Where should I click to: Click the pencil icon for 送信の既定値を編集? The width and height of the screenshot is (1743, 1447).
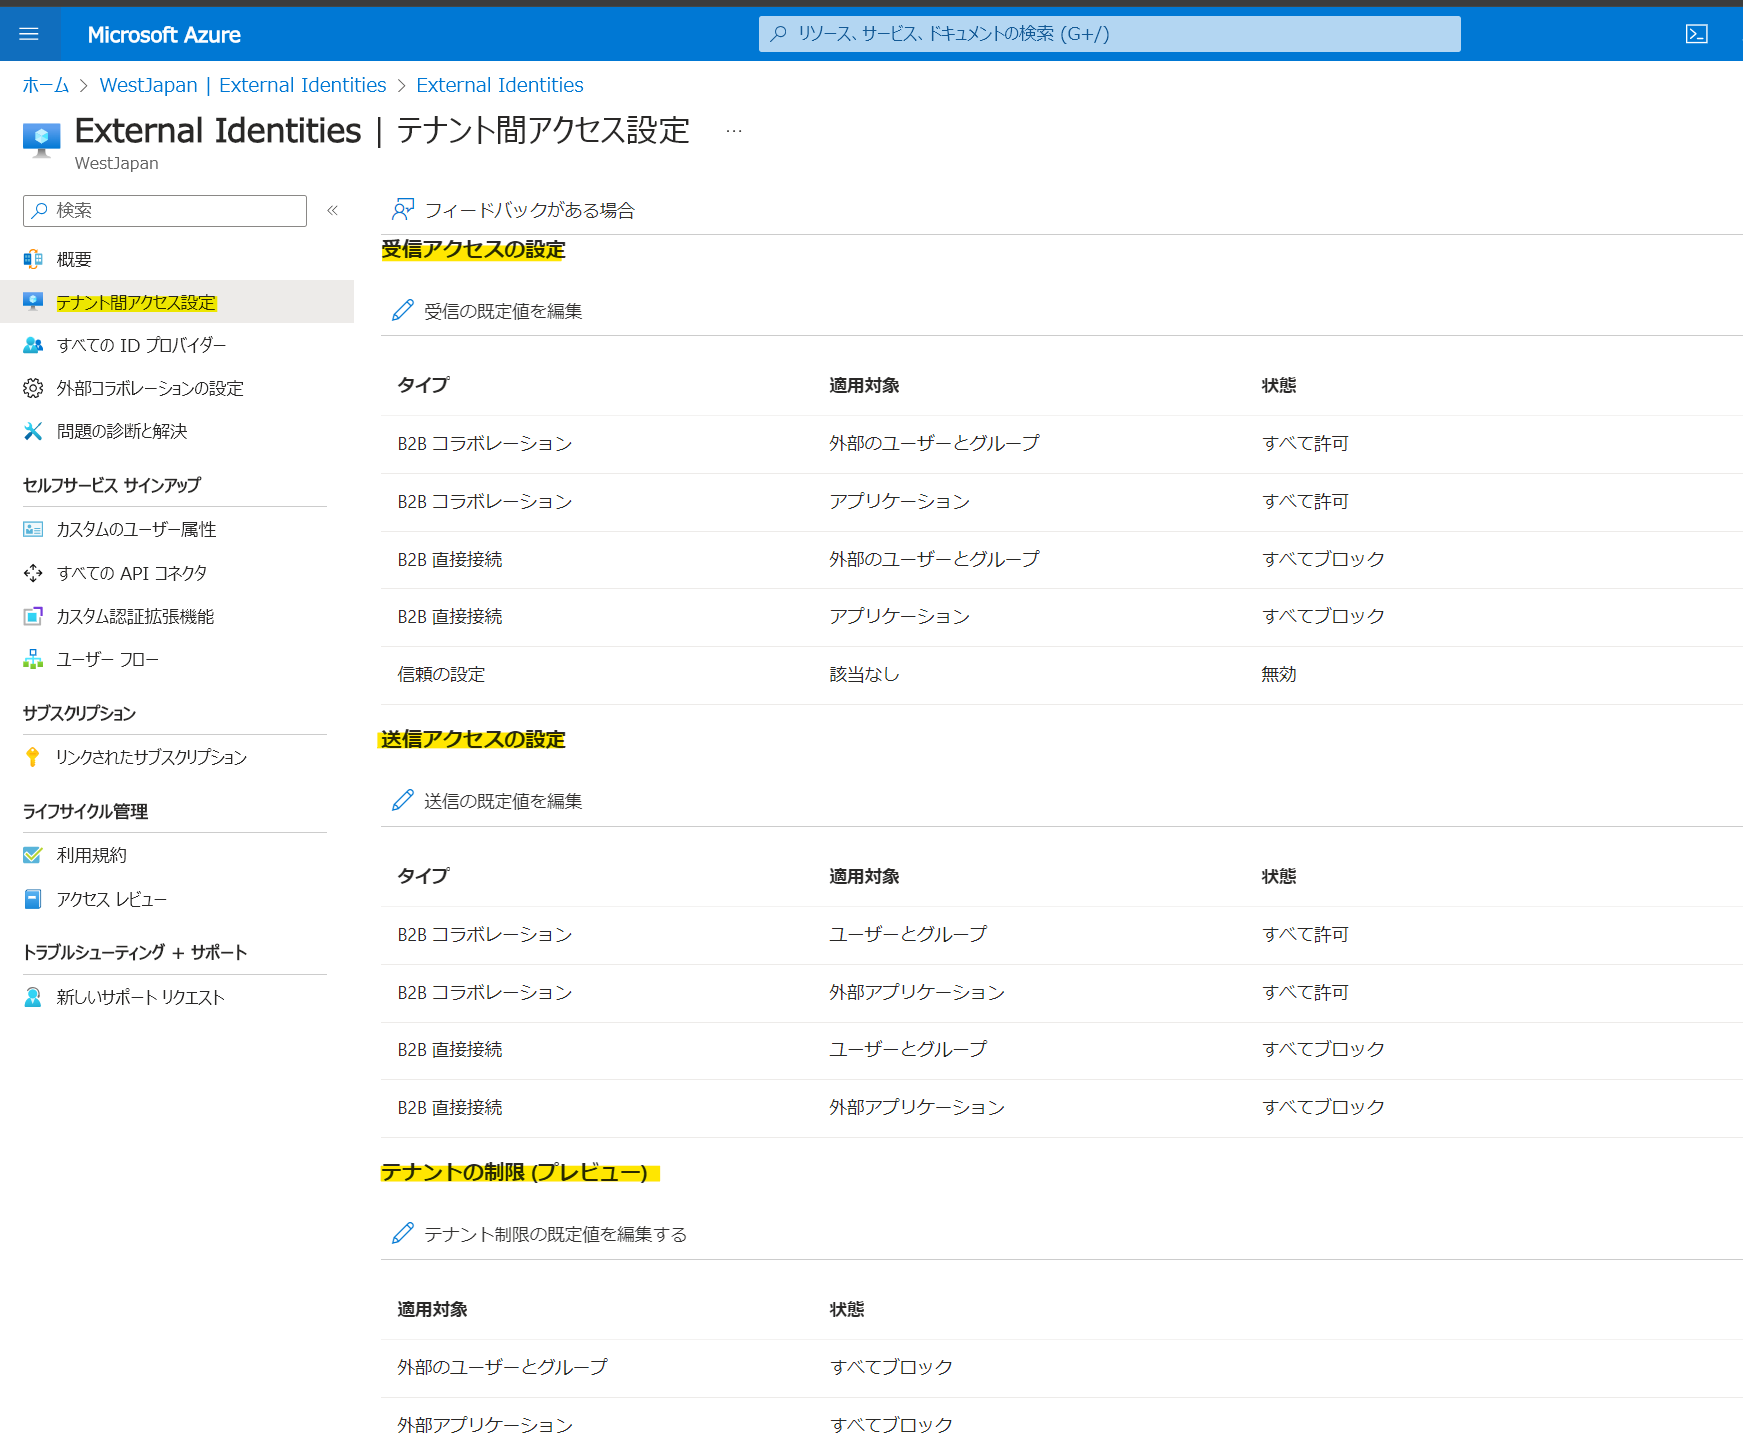[x=403, y=801]
